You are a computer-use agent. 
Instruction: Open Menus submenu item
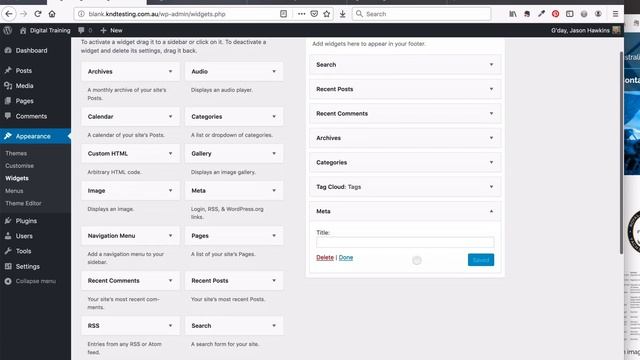point(14,191)
